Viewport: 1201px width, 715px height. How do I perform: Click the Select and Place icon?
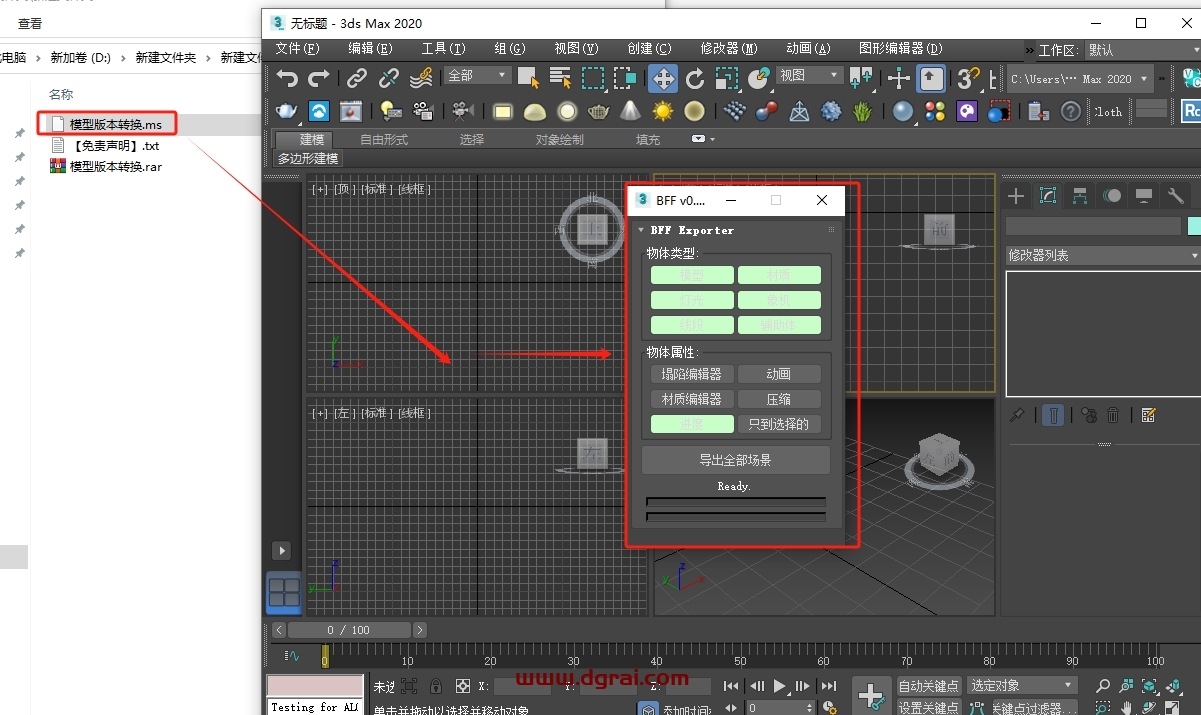759,78
